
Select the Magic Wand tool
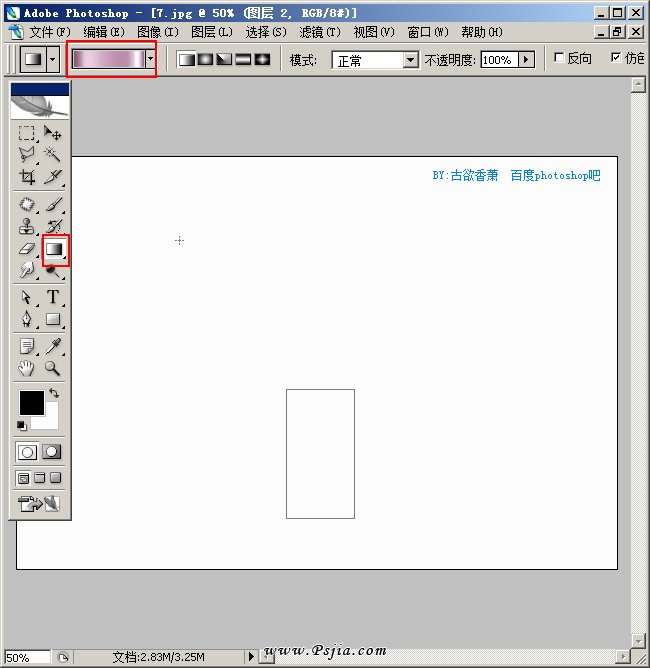pyautogui.click(x=53, y=154)
